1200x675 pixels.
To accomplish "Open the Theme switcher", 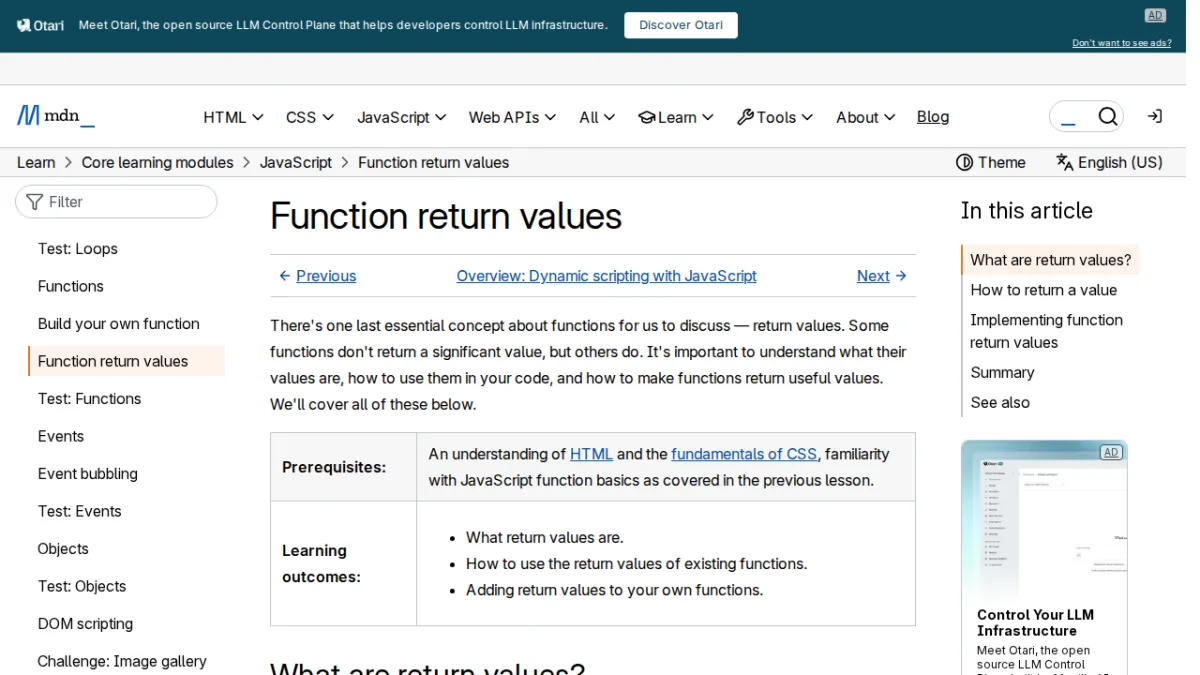I will [991, 162].
